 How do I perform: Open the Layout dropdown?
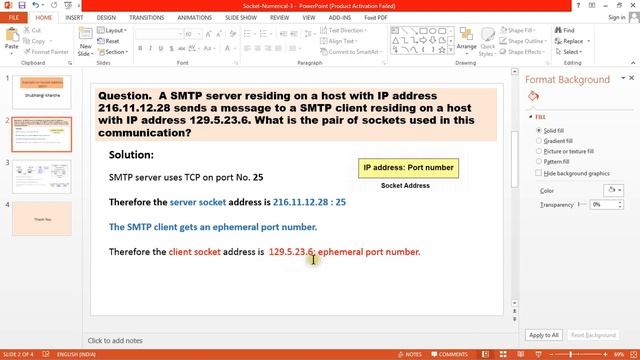pyautogui.click(x=112, y=30)
